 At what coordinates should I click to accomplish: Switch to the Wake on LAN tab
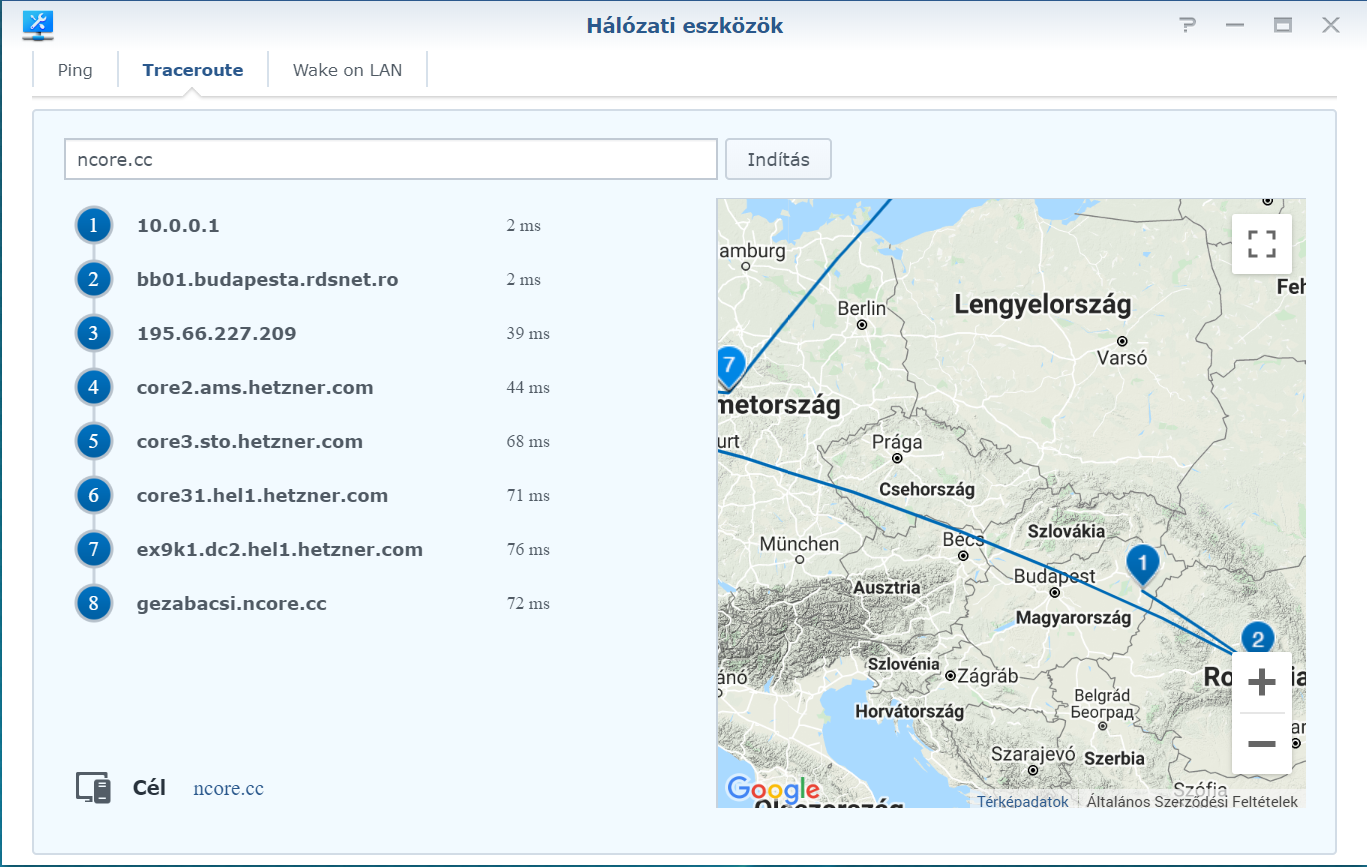click(347, 70)
